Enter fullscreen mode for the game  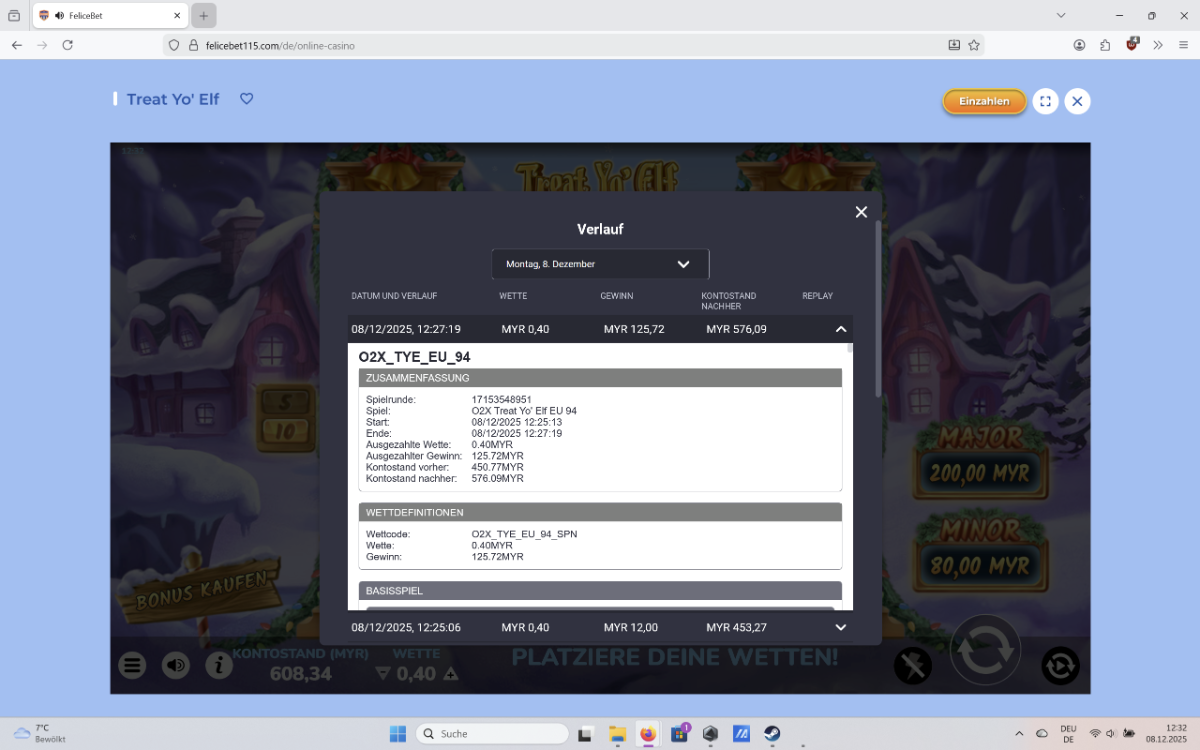[1045, 101]
